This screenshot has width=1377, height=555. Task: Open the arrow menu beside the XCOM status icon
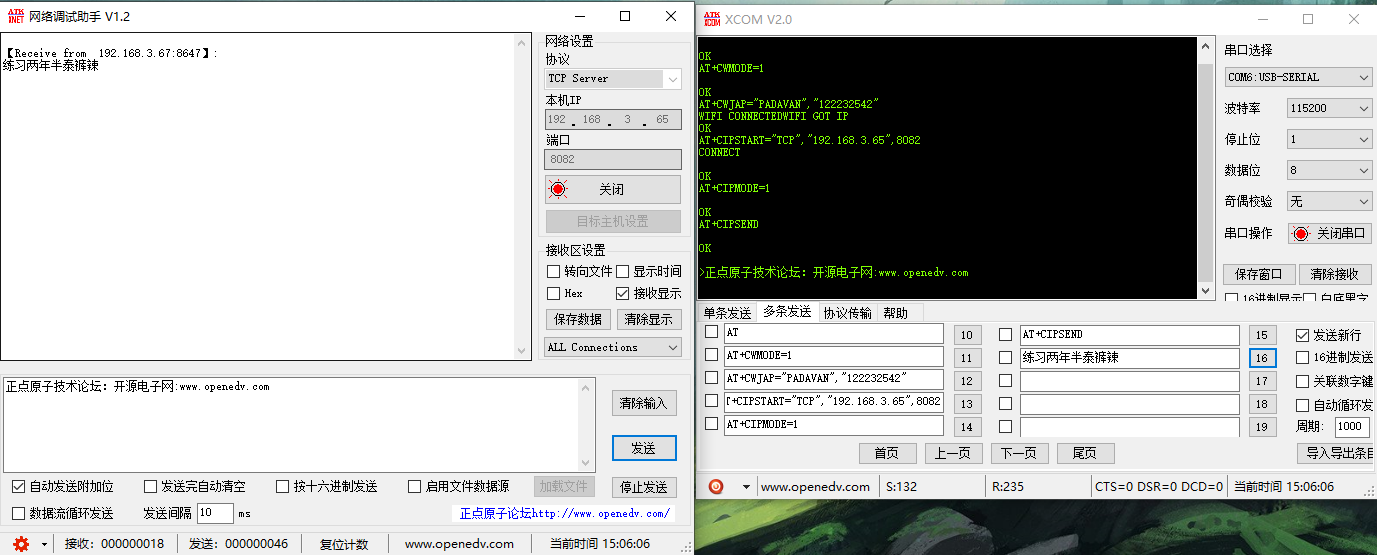(x=745, y=487)
